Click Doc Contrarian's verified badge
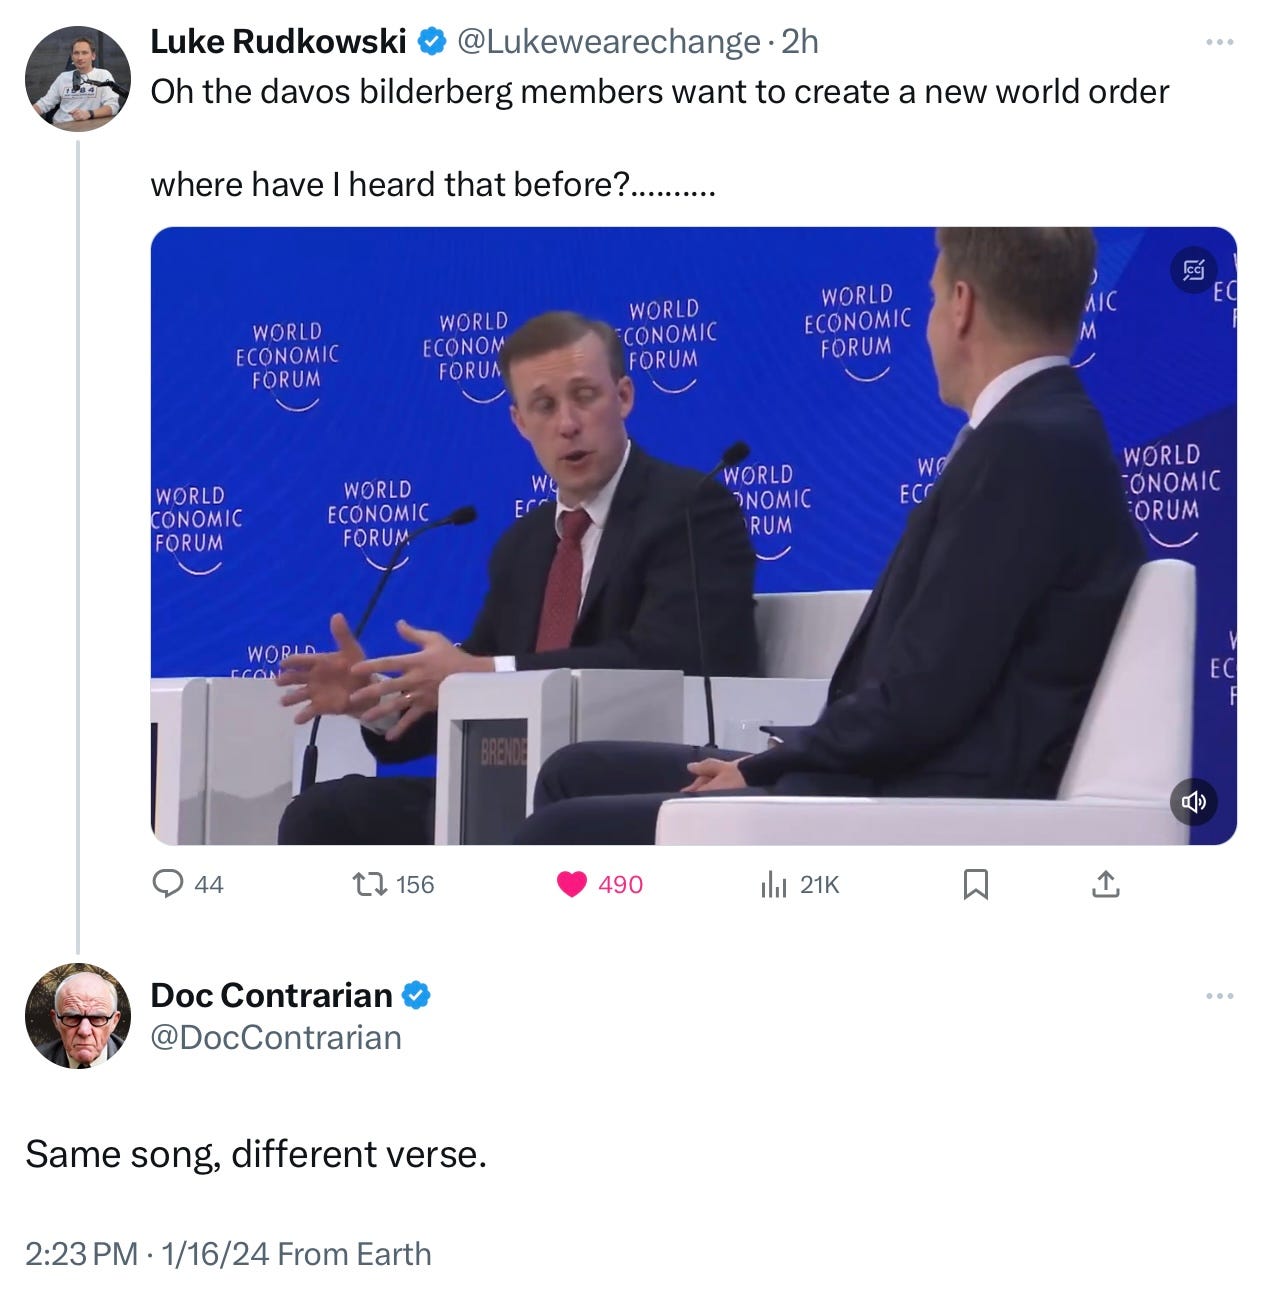Viewport: 1279px width, 1290px height. click(416, 995)
